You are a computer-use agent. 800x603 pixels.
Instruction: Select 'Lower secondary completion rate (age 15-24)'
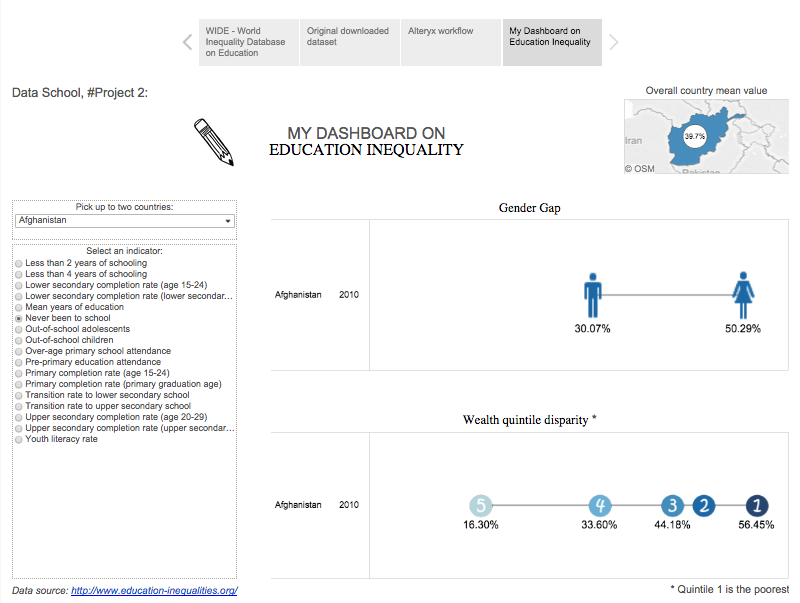[x=111, y=285]
